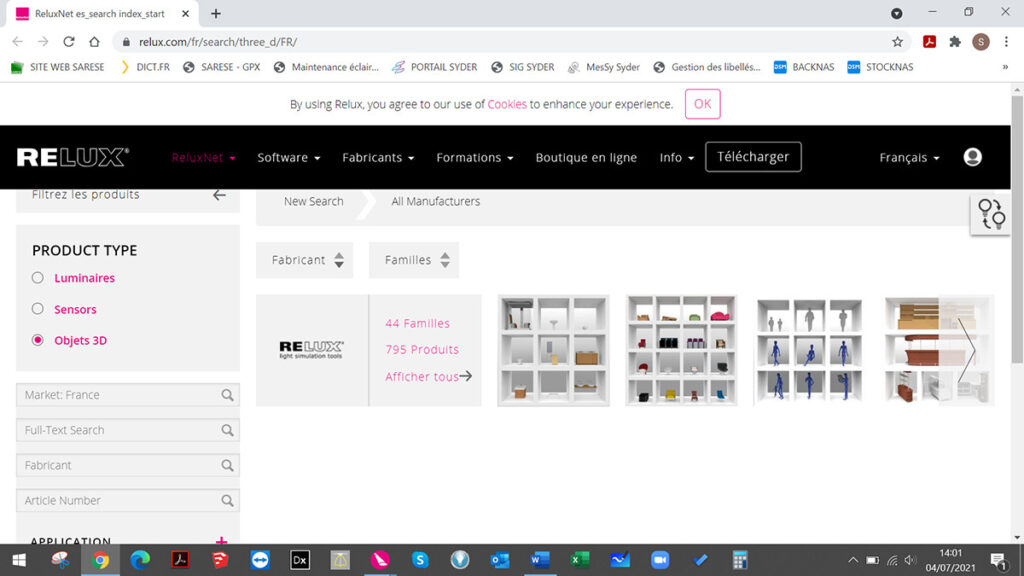Viewport: 1024px width, 576px height.
Task: Open the blue human figures thumbnail
Action: click(x=809, y=350)
